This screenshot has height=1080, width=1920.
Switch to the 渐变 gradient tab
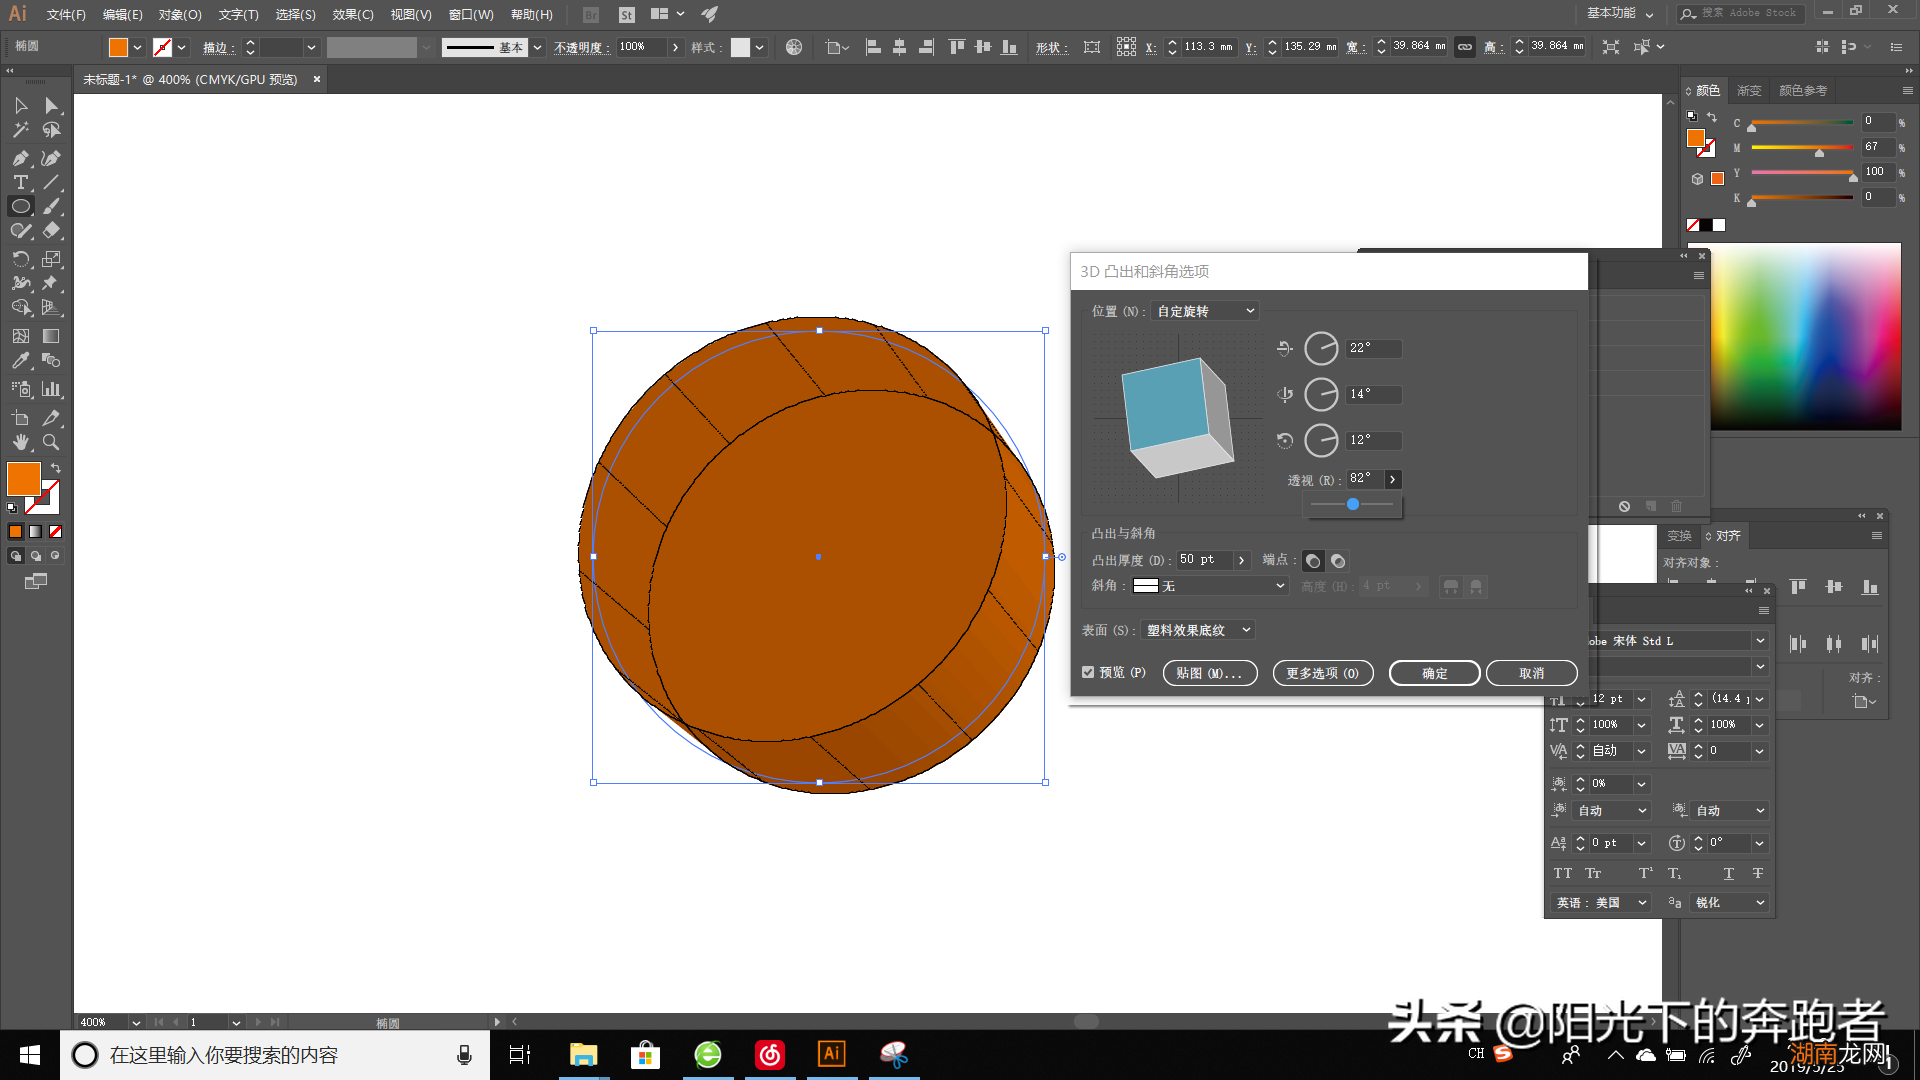pyautogui.click(x=1749, y=90)
